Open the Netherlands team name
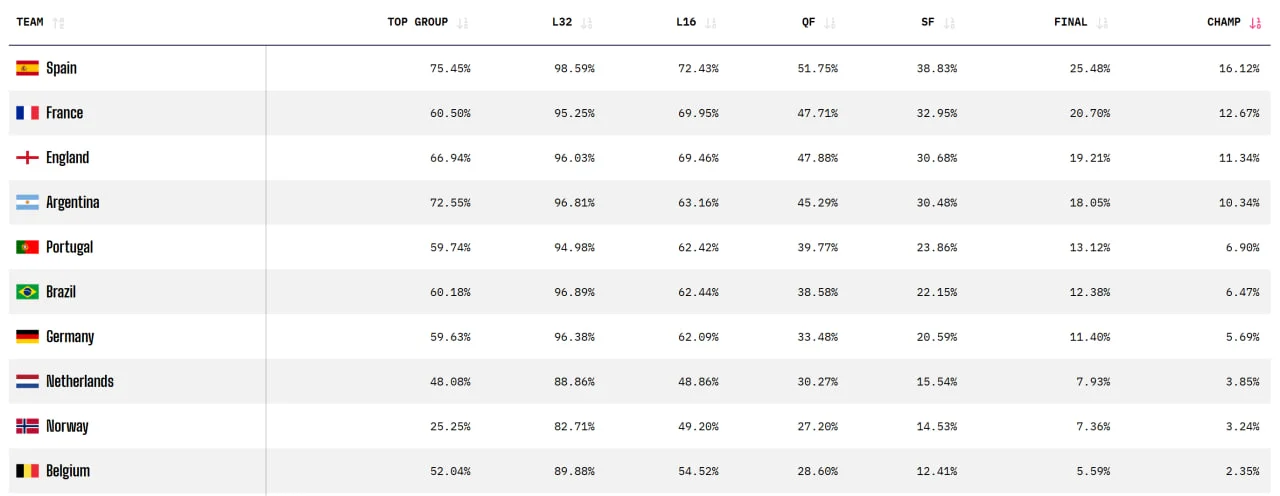Screen dimensions: 1280x496 80,381
